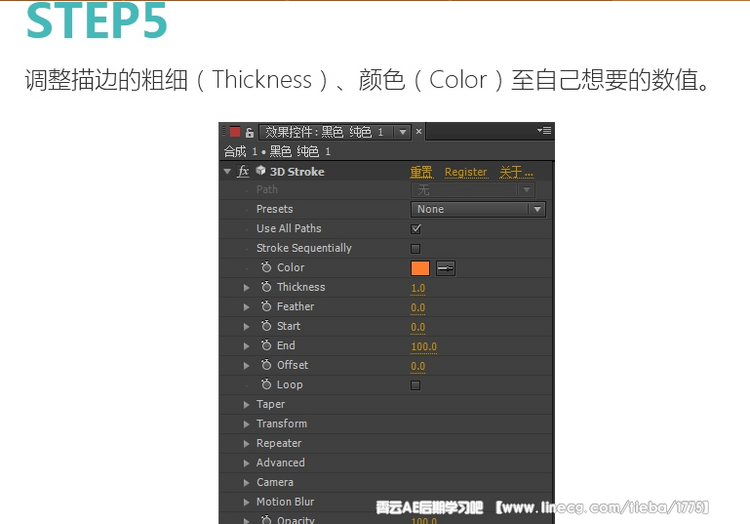Toggle the panel lock icon
Image resolution: width=750 pixels, height=524 pixels.
tap(249, 132)
